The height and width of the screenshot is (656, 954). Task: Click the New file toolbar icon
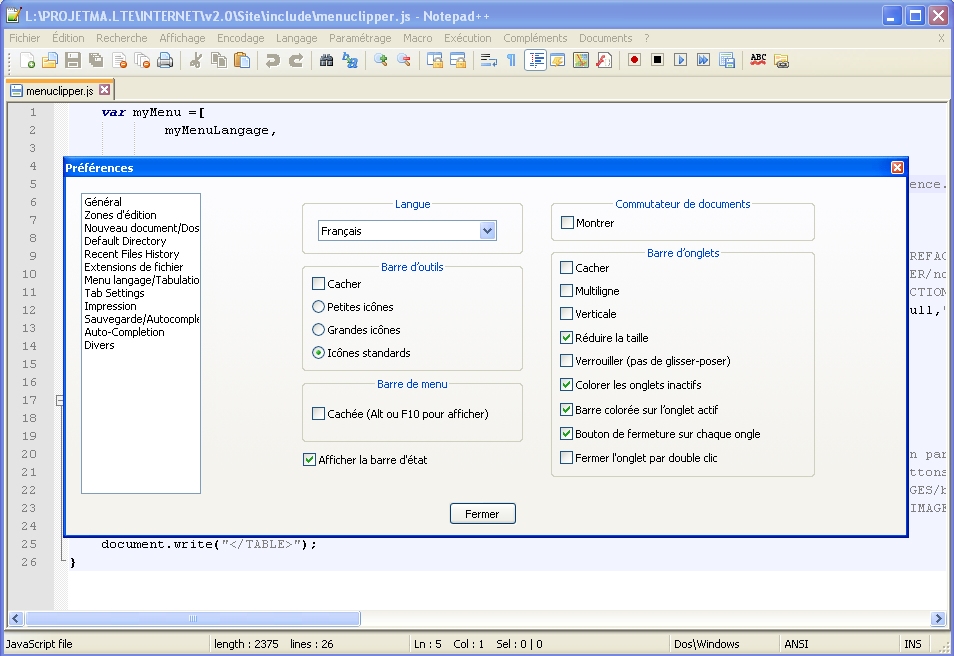[x=28, y=61]
